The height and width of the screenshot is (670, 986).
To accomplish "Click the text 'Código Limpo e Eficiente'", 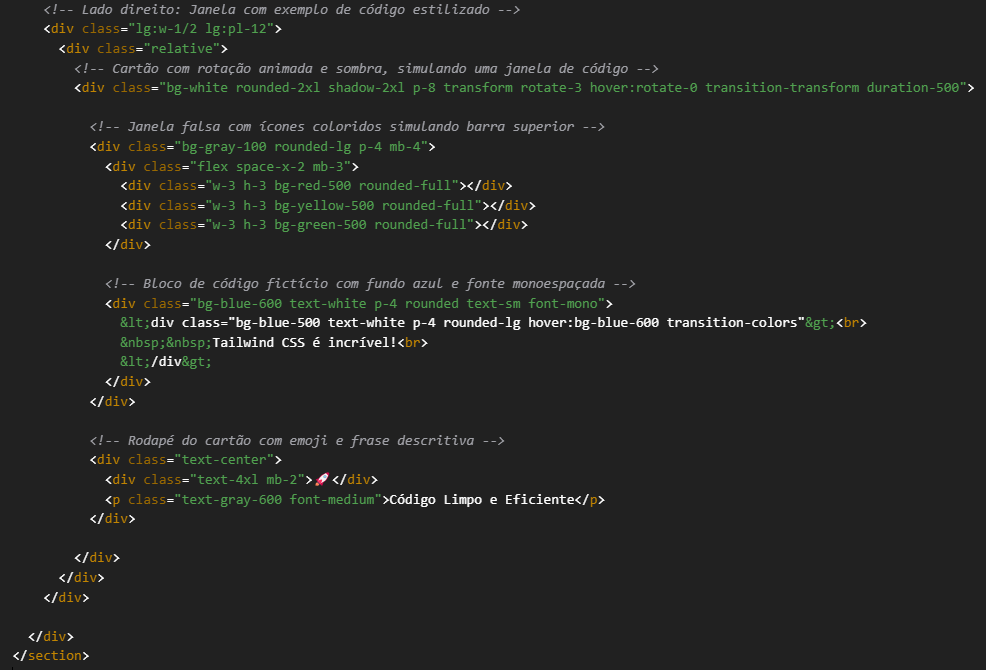I will [482, 500].
